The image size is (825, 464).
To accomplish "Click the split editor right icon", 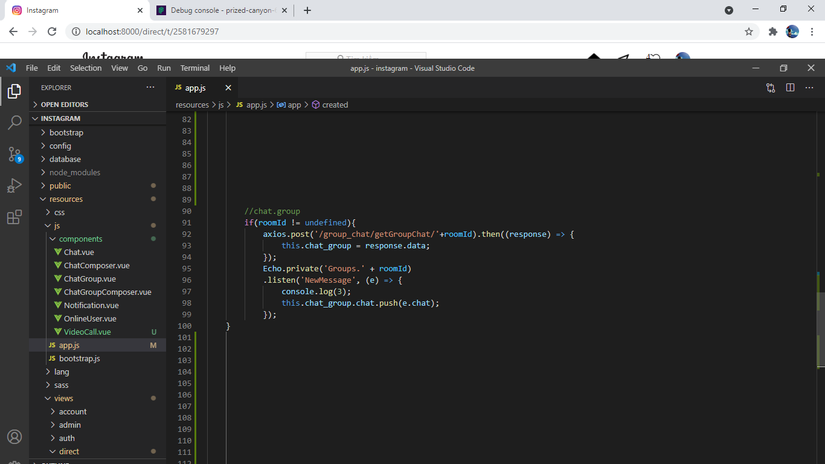I will click(790, 88).
